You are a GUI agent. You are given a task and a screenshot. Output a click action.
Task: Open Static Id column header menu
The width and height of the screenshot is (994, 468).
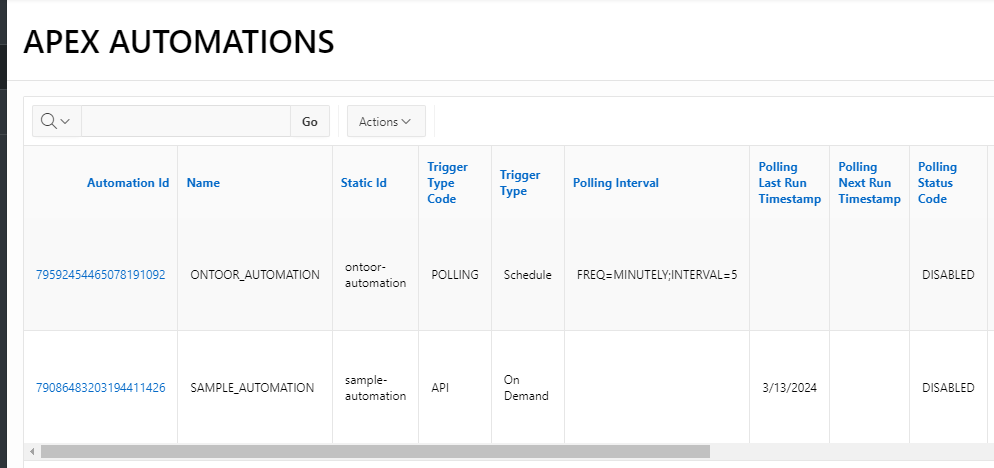(363, 183)
